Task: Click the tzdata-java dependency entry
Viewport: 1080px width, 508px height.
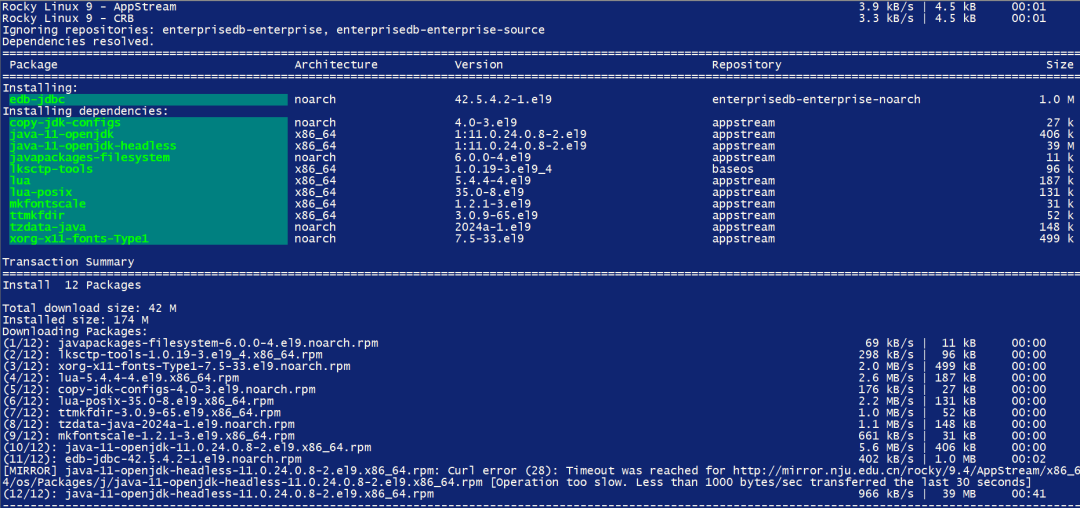Action: coord(48,227)
